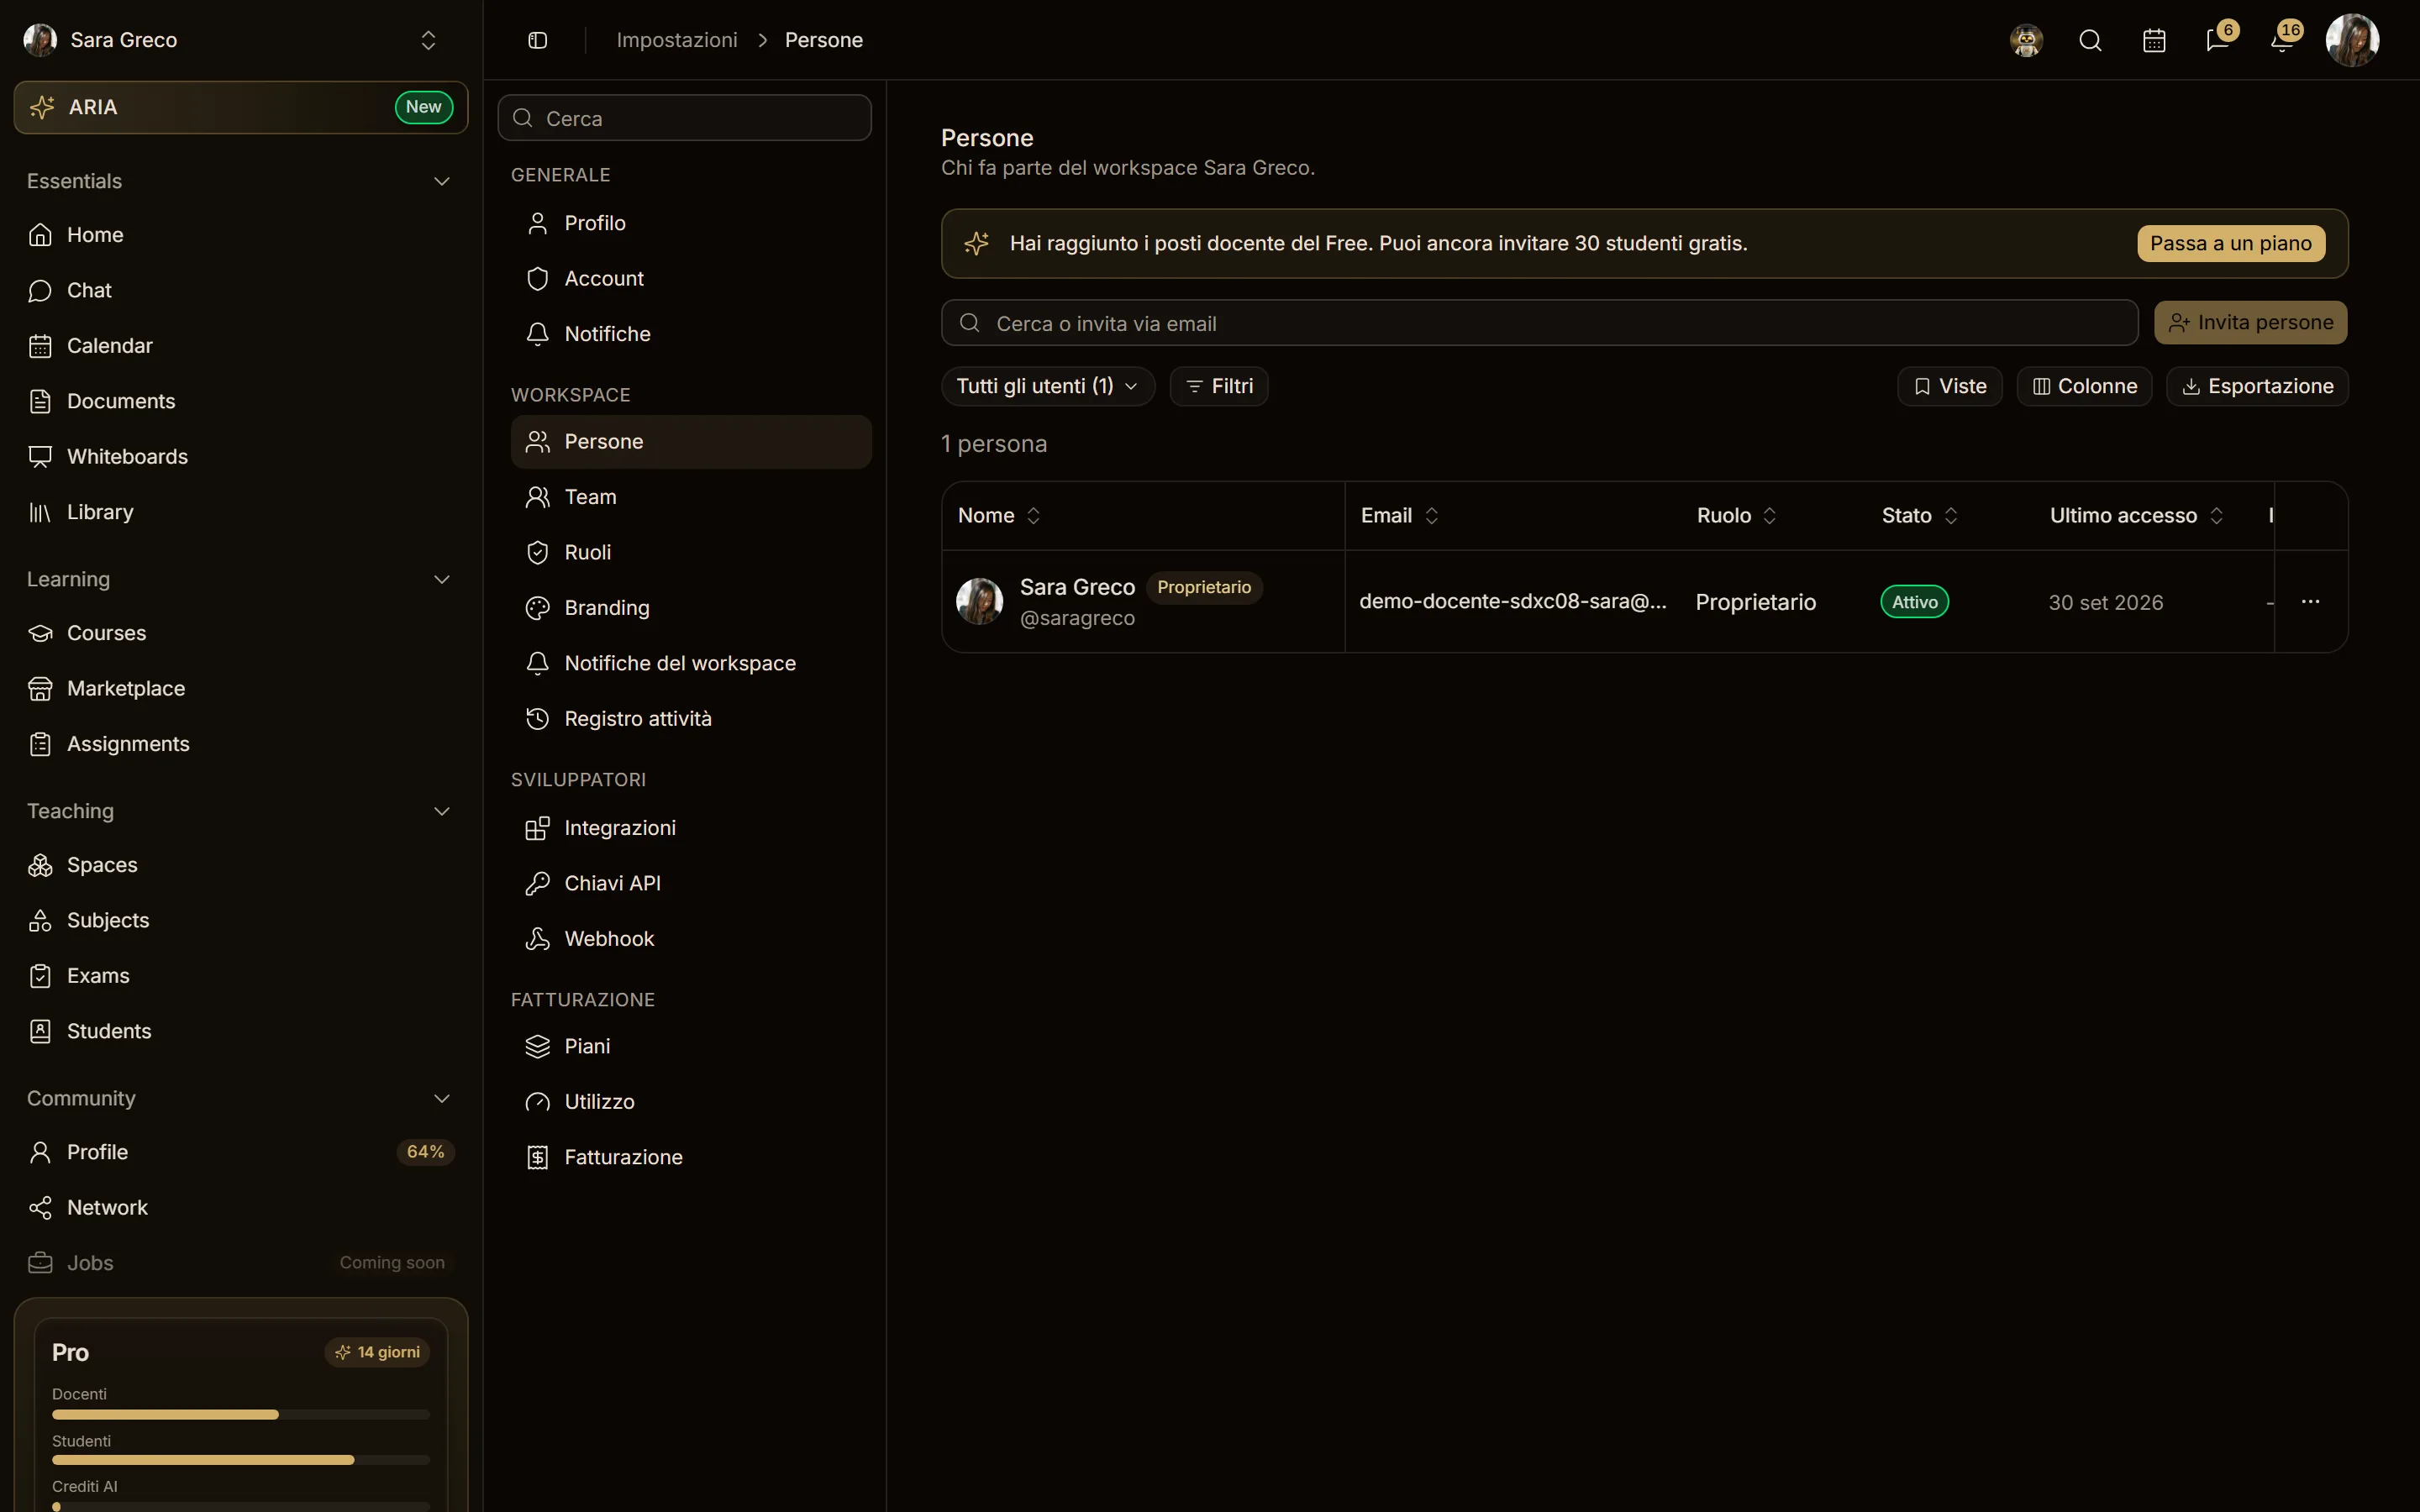The width and height of the screenshot is (2420, 1512).
Task: Sort table by Nome column
Action: click(x=999, y=516)
